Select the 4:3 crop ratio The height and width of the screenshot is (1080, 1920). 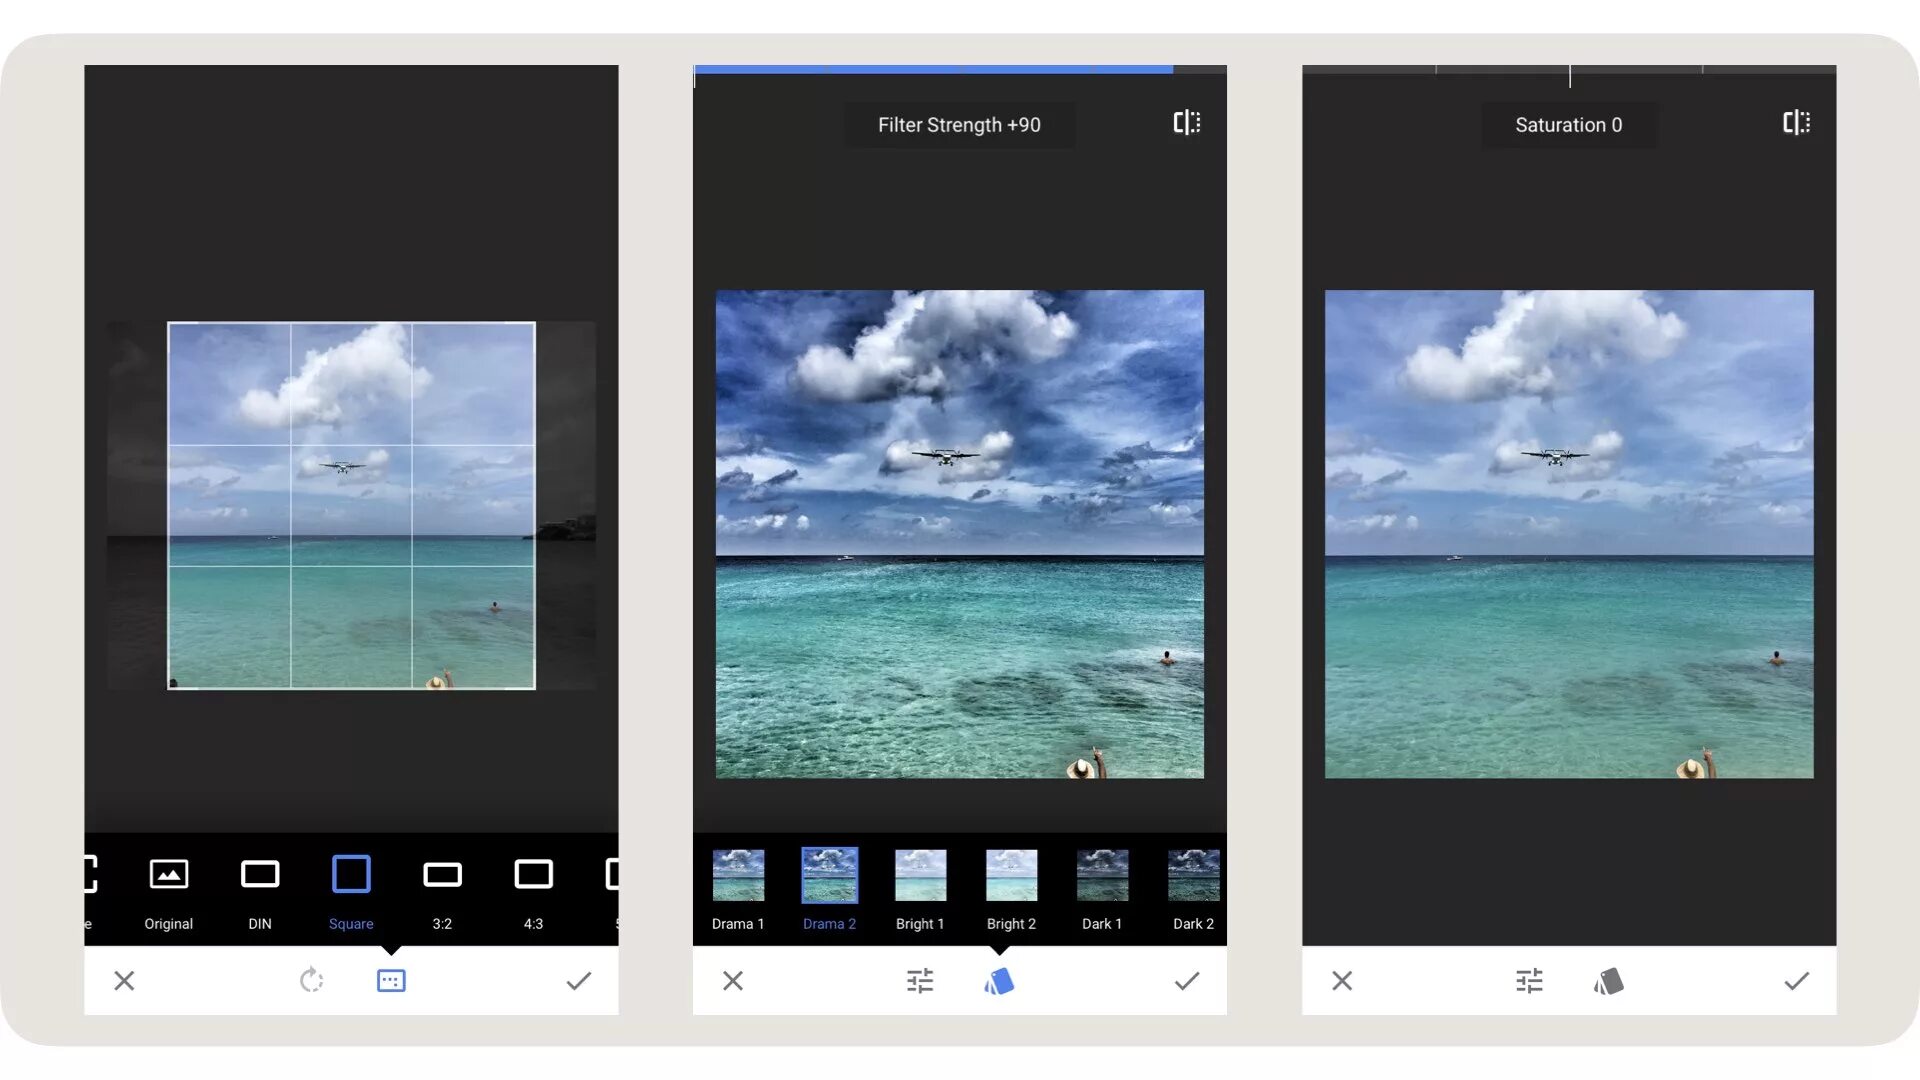point(533,874)
